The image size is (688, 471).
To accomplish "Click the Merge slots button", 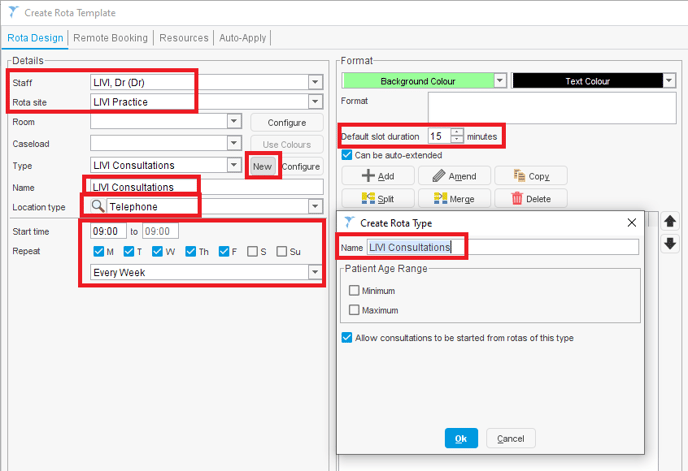I will pos(453,199).
